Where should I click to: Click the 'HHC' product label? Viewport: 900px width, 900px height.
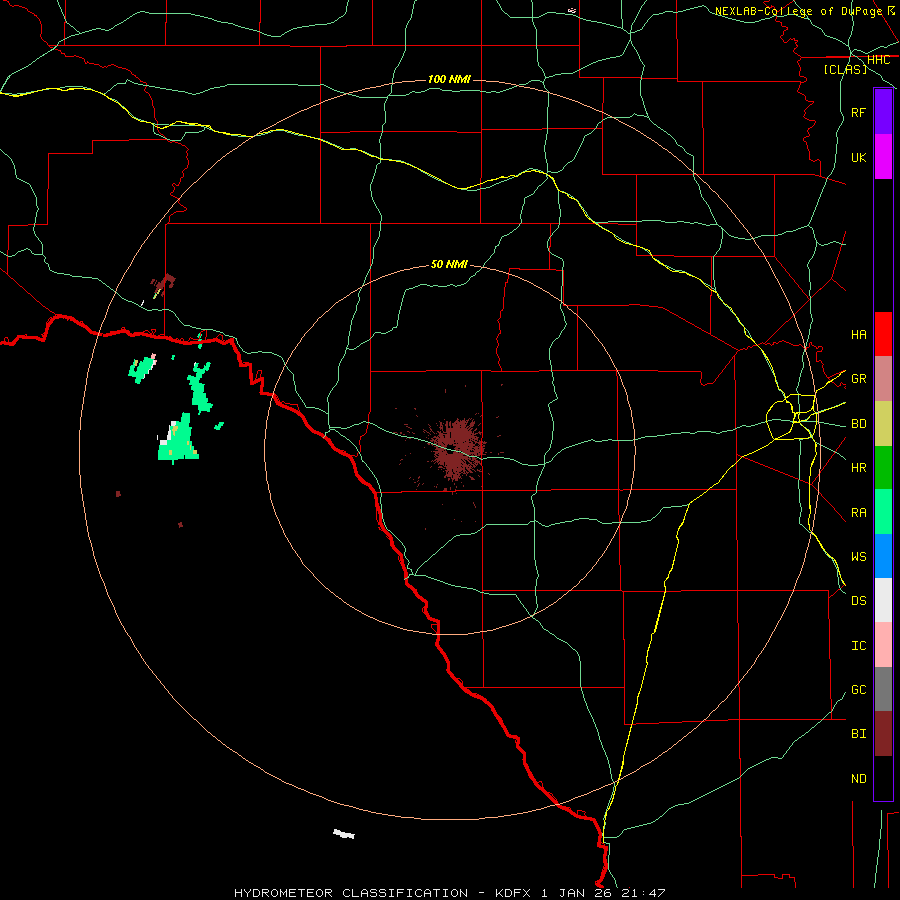[878, 60]
